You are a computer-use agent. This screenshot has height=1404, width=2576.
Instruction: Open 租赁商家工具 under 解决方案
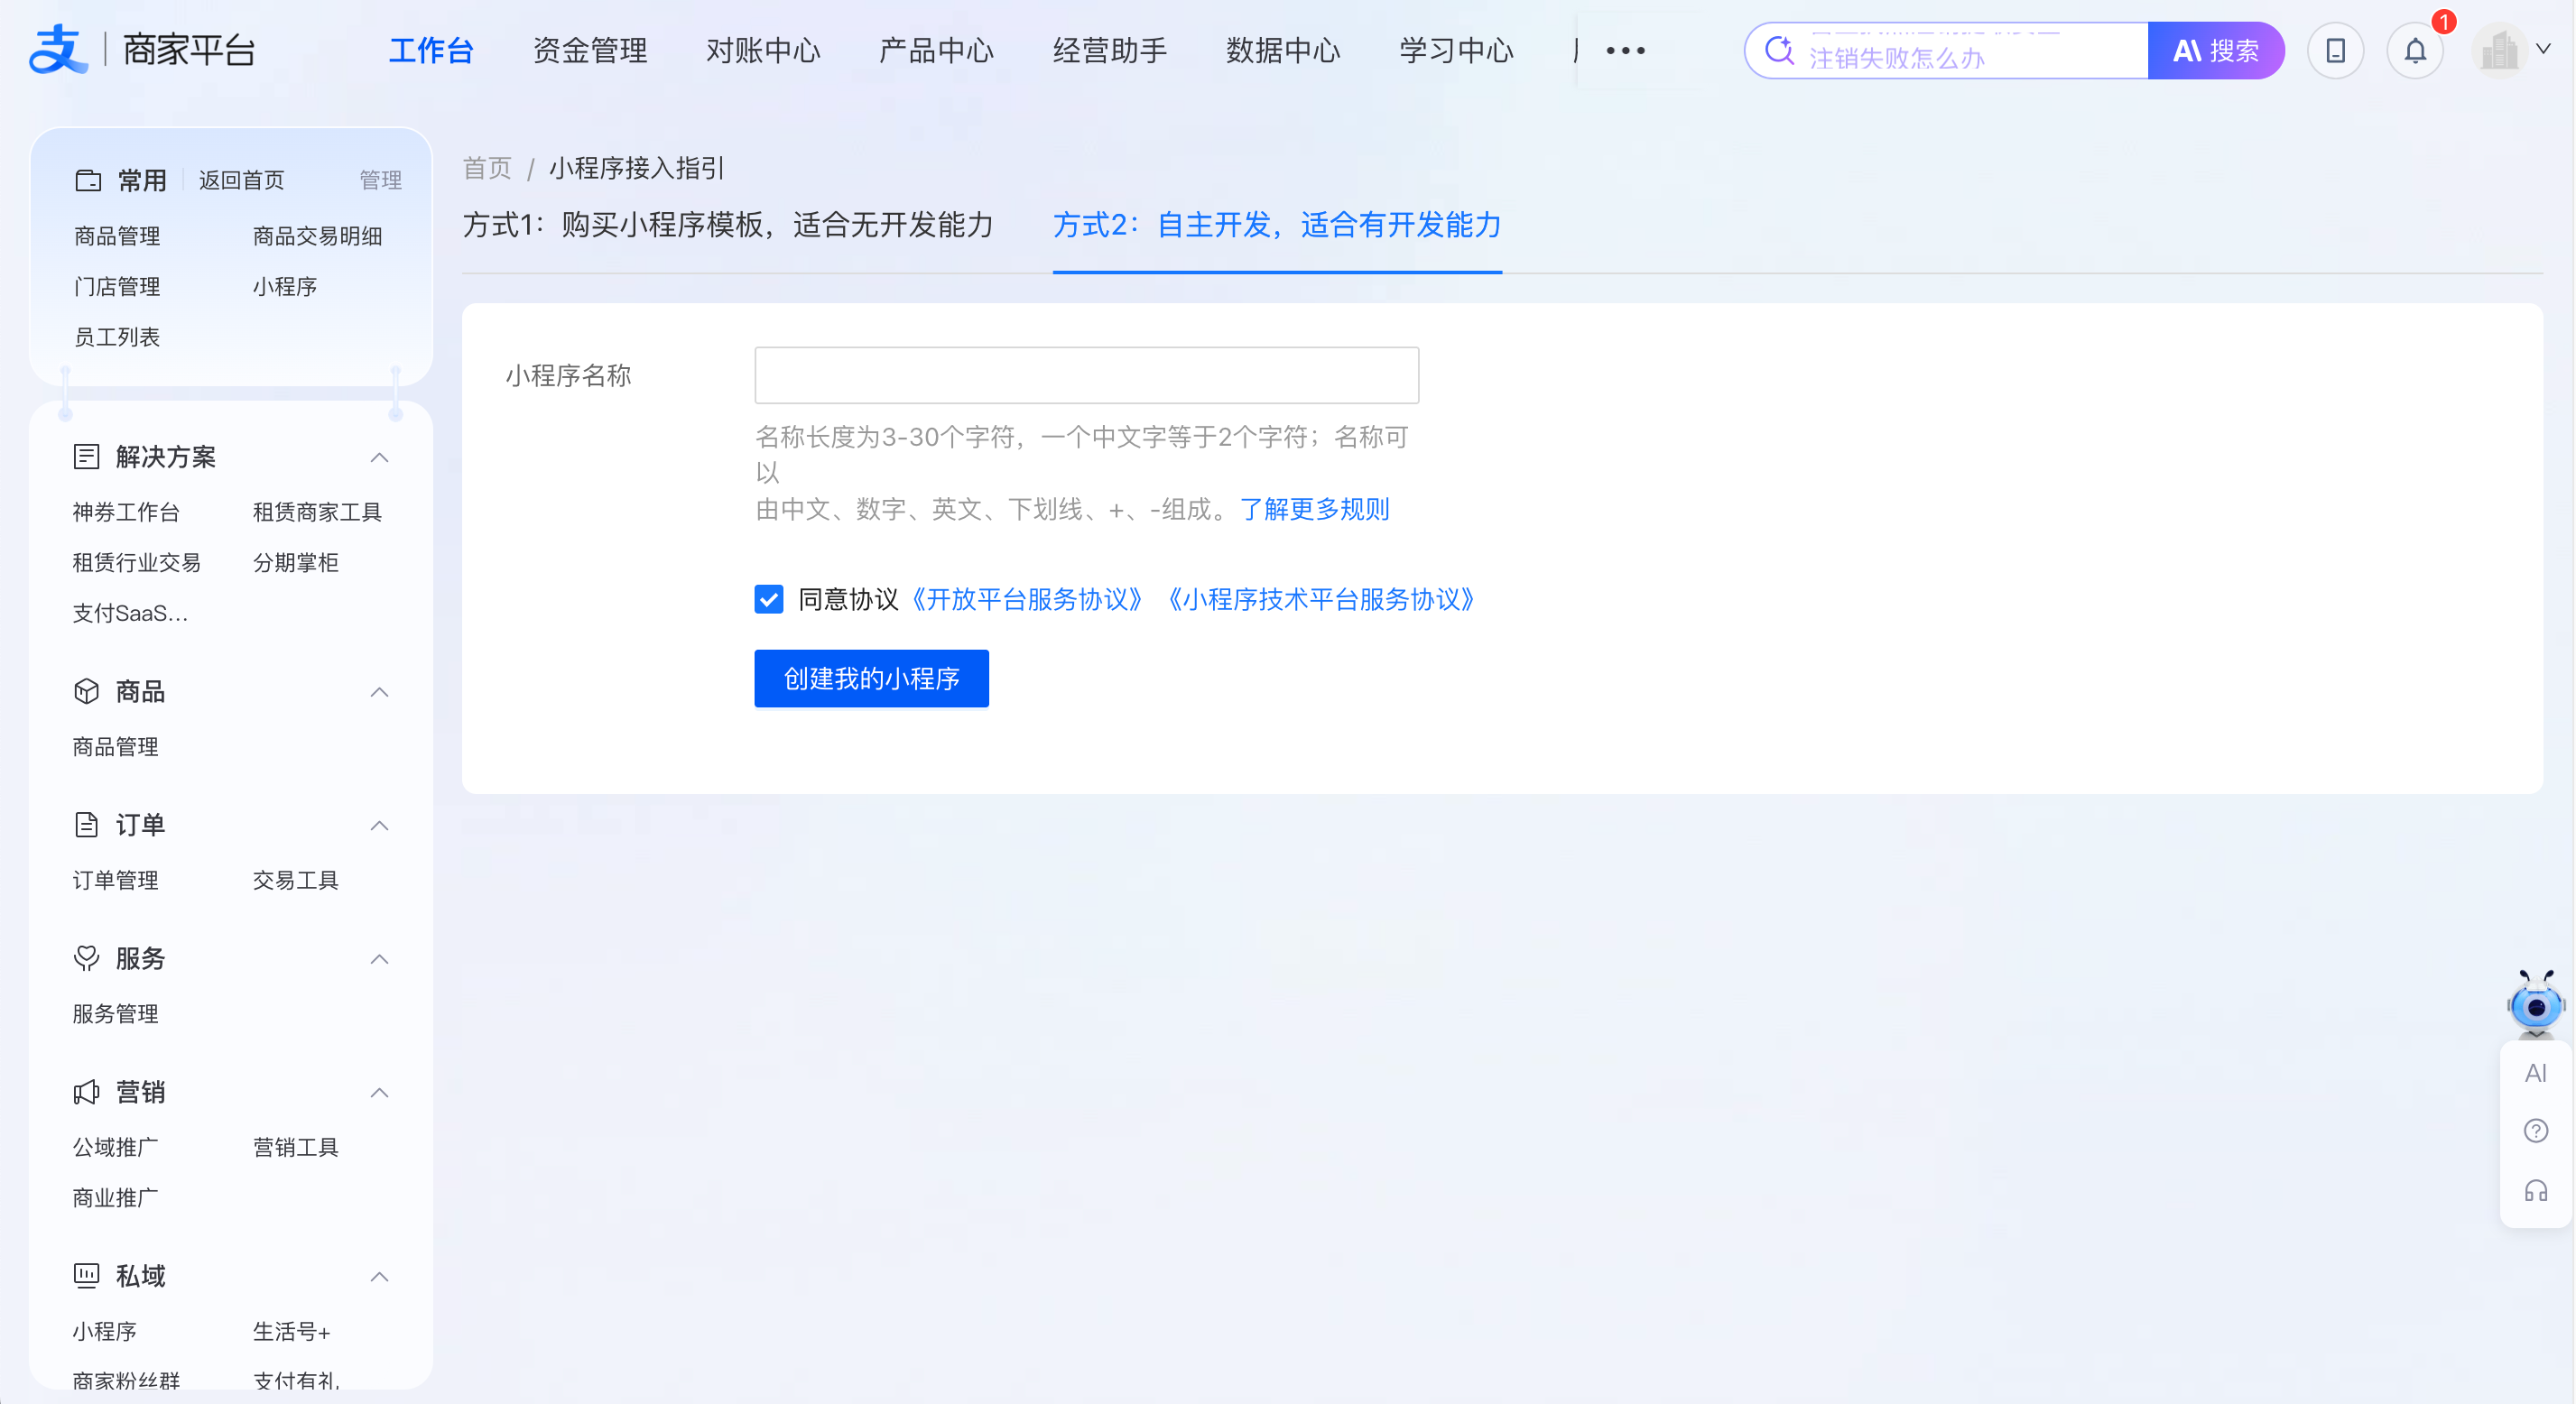click(x=317, y=512)
